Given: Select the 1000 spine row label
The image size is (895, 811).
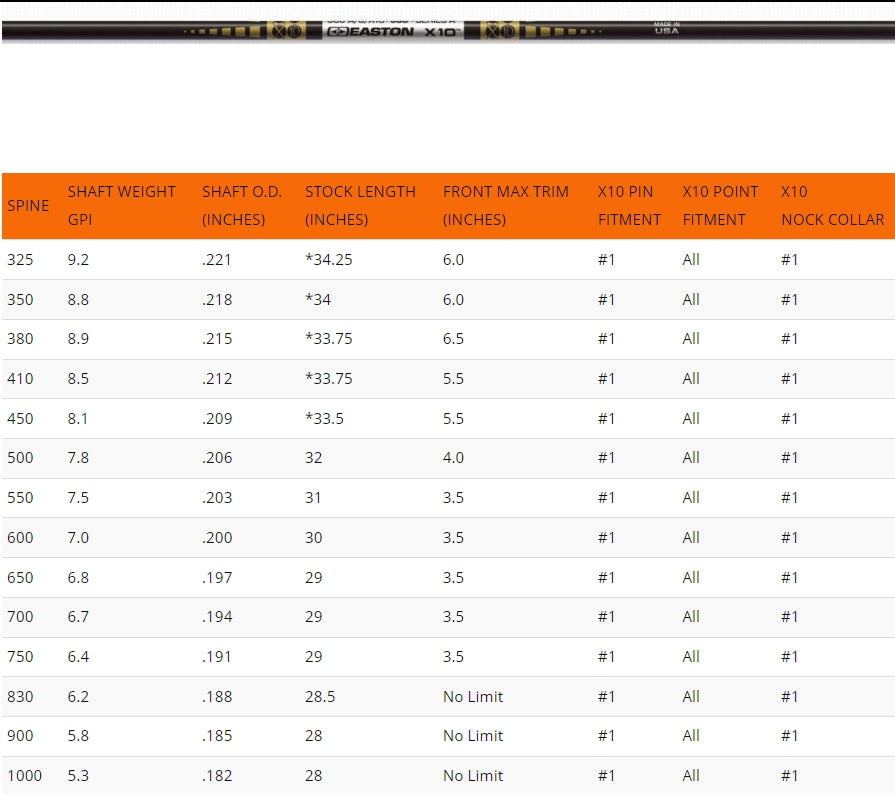Looking at the screenshot, I should point(24,776).
